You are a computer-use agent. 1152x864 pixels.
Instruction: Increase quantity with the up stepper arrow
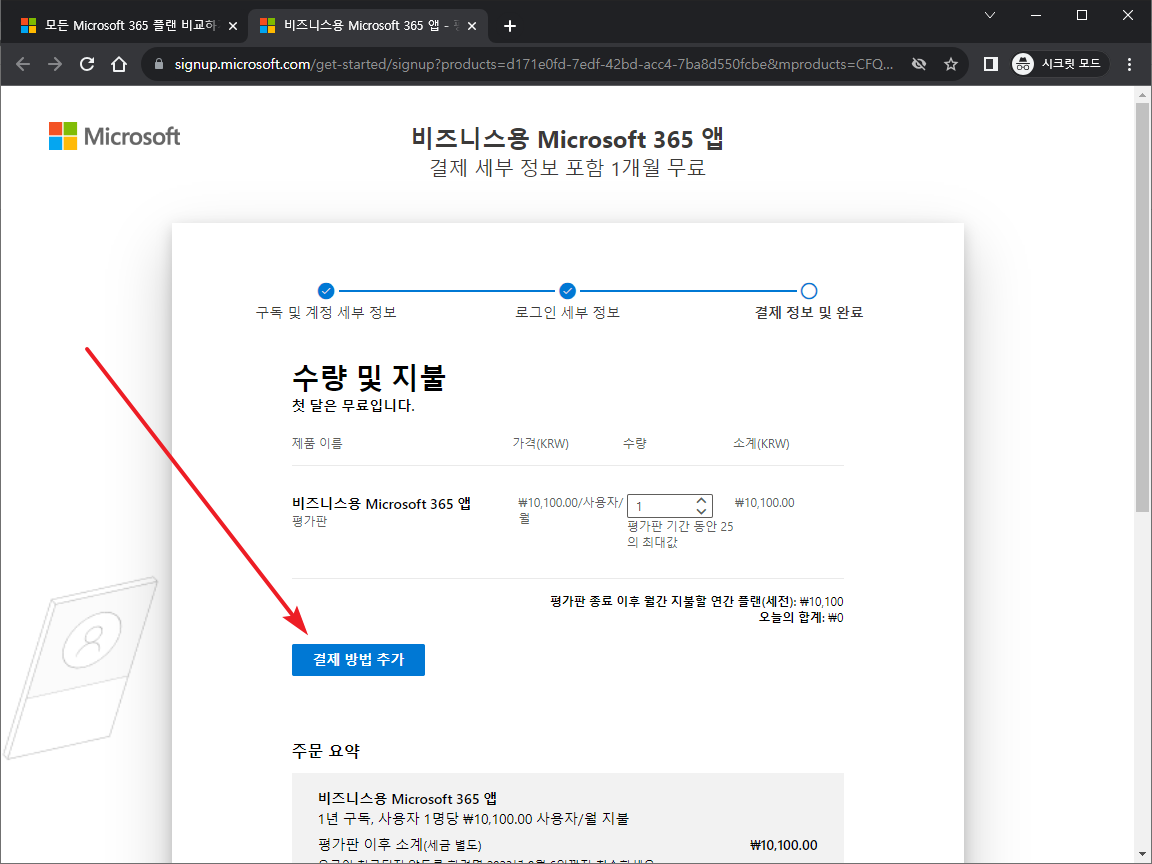[702, 500]
